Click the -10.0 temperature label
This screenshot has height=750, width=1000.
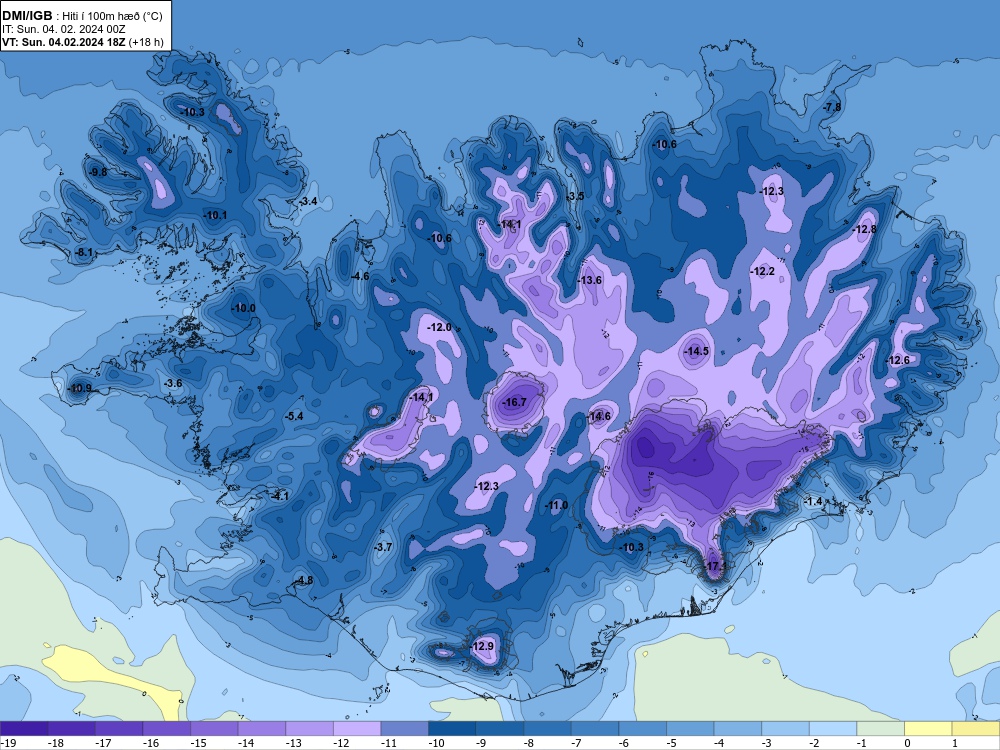pyautogui.click(x=242, y=308)
